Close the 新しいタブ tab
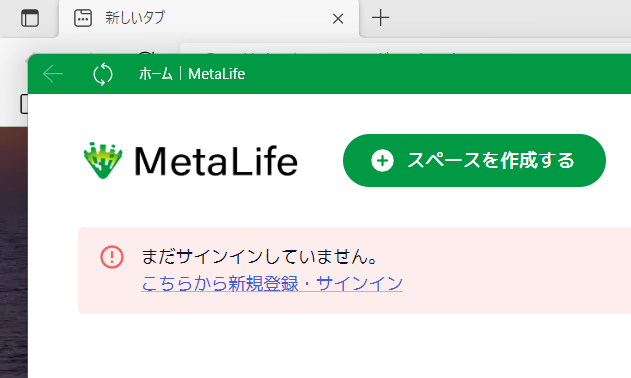Screen dimensions: 631x378 [x=338, y=19]
